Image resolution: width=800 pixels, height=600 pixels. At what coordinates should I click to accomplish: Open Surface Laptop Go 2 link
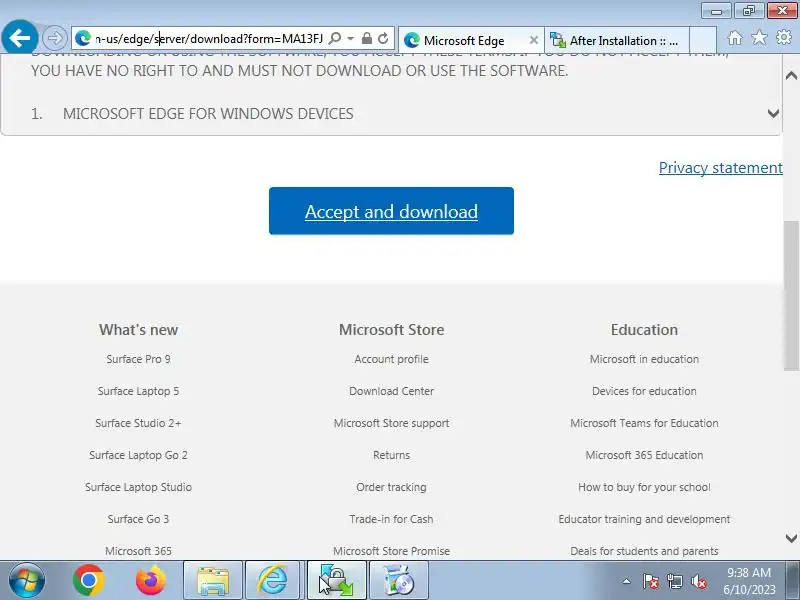[138, 455]
